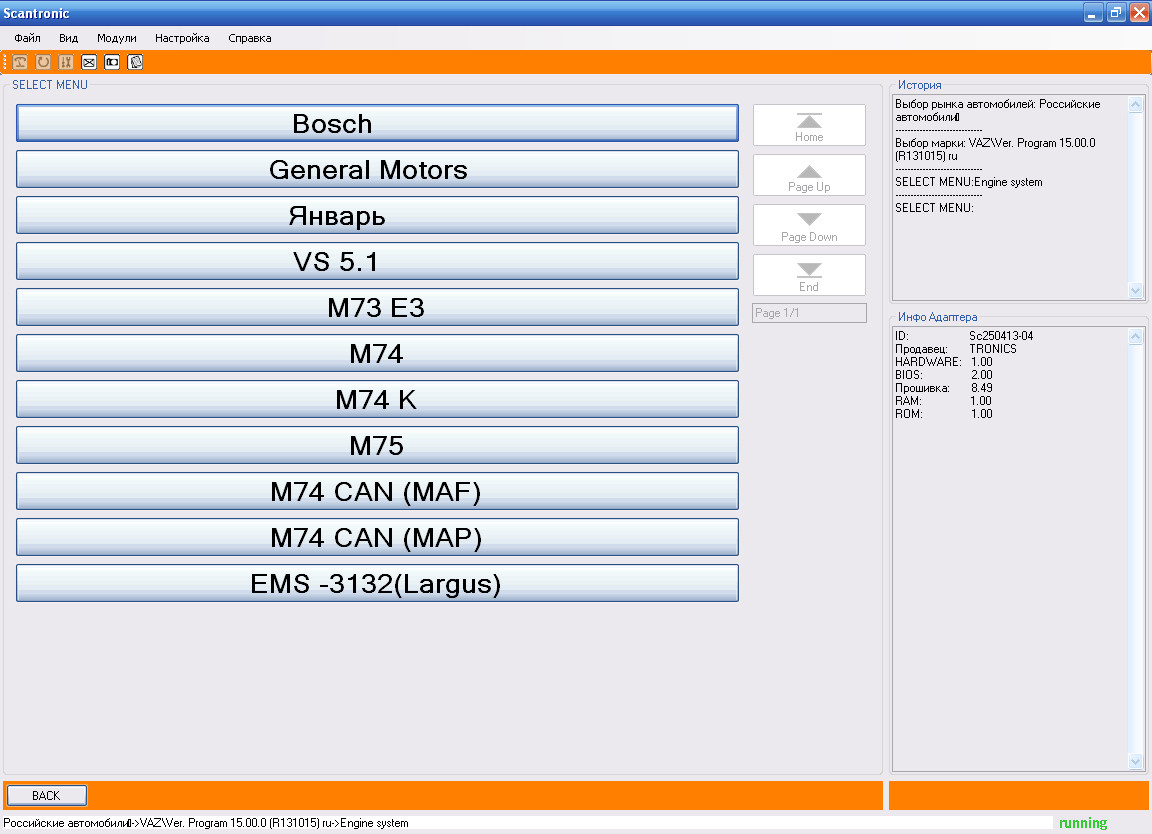Select the M75 option

(377, 445)
